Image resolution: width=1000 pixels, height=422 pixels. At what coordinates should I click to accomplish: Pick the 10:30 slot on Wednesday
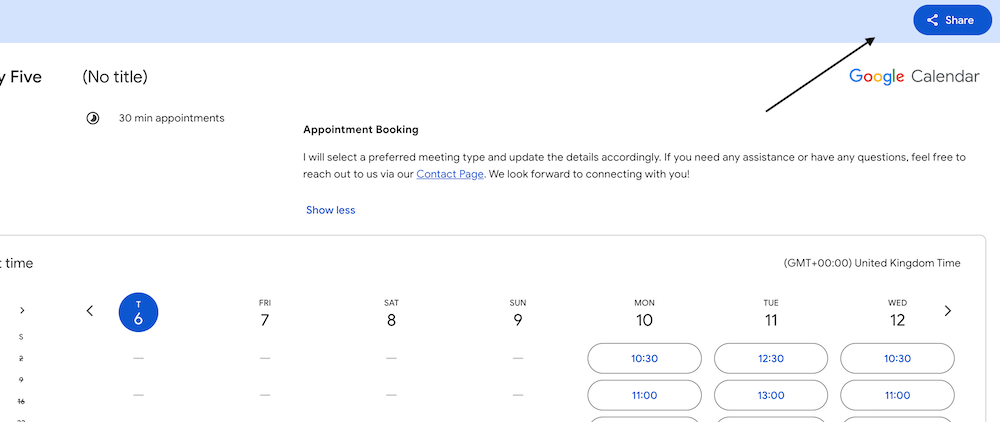pyautogui.click(x=897, y=358)
